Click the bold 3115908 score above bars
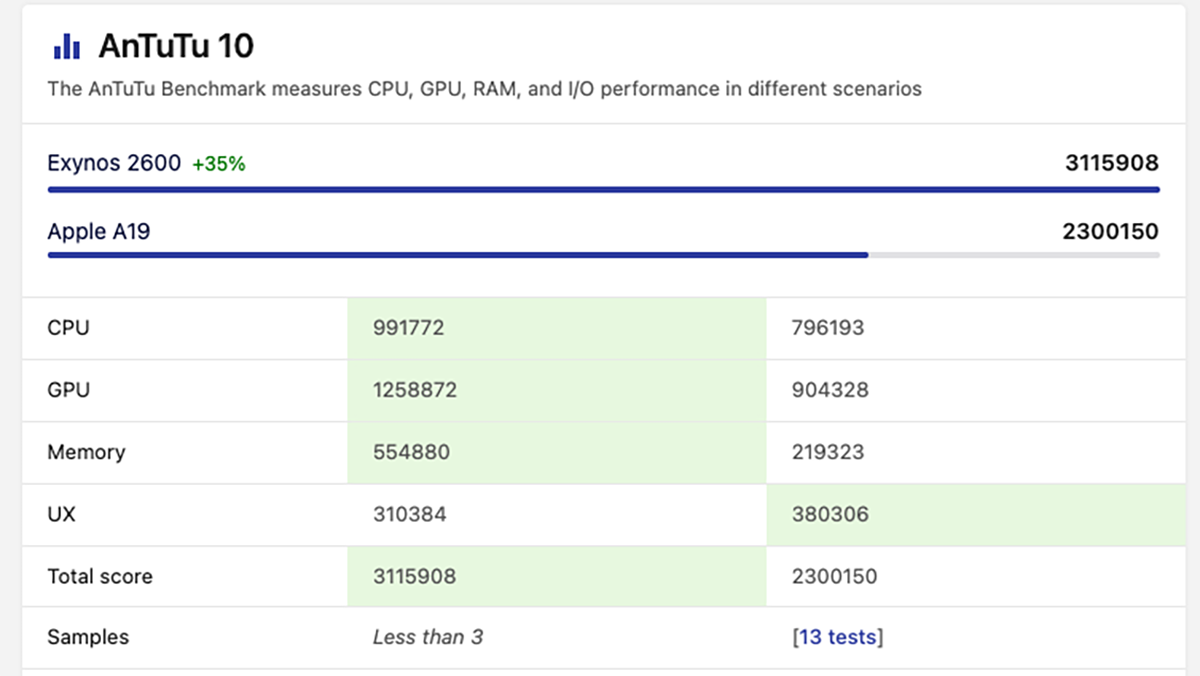This screenshot has width=1200, height=676. (x=1111, y=163)
